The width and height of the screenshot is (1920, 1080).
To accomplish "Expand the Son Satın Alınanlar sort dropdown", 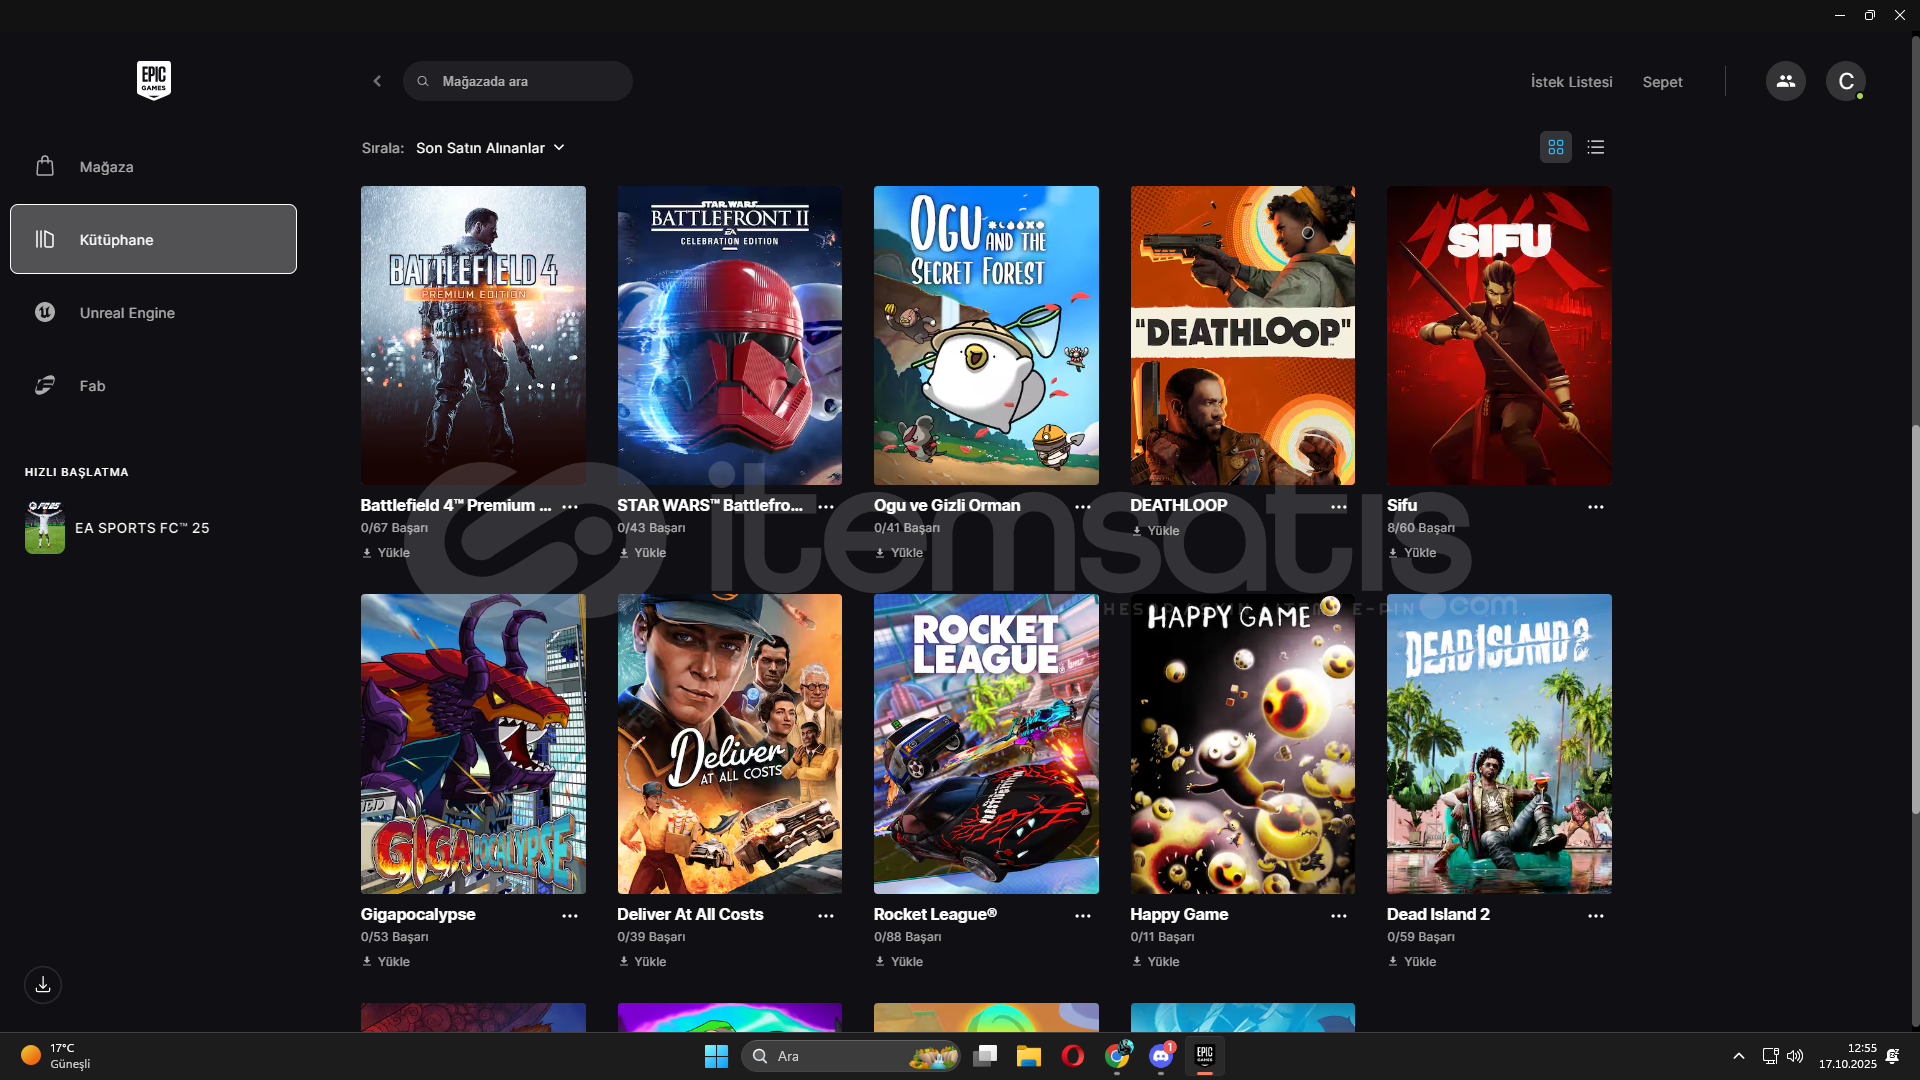I will [490, 148].
